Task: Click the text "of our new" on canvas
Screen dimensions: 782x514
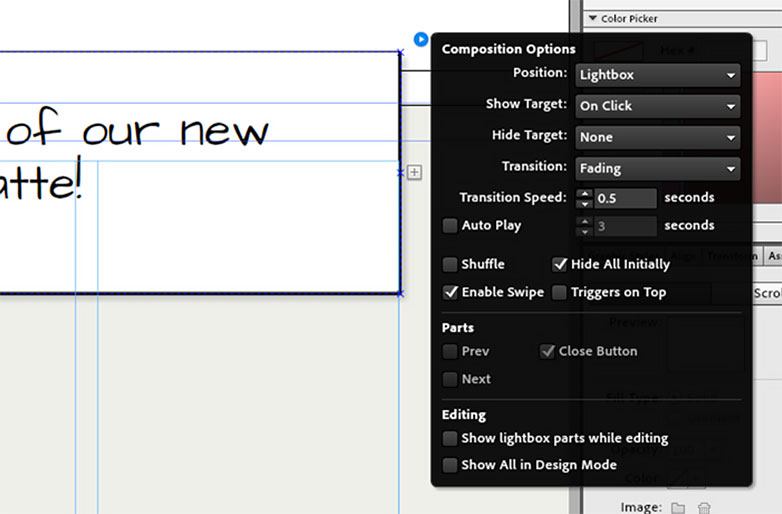Action: coord(137,127)
